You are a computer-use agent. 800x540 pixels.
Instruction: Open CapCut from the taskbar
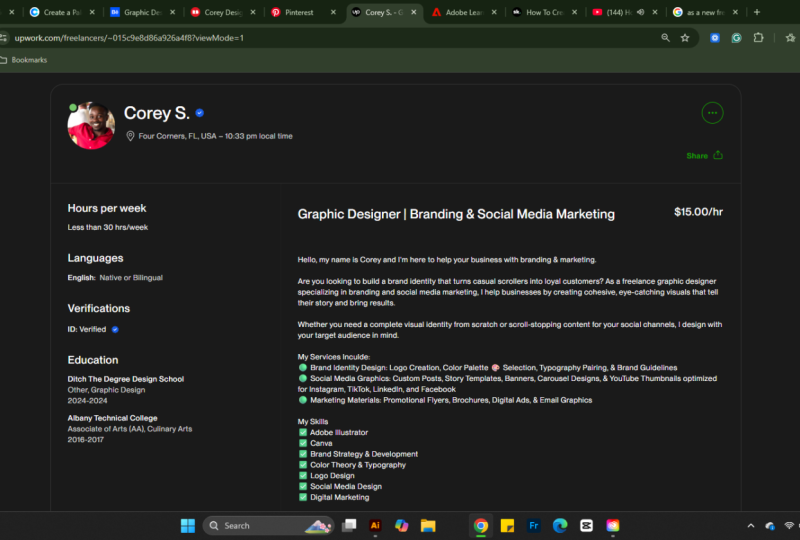tap(586, 525)
